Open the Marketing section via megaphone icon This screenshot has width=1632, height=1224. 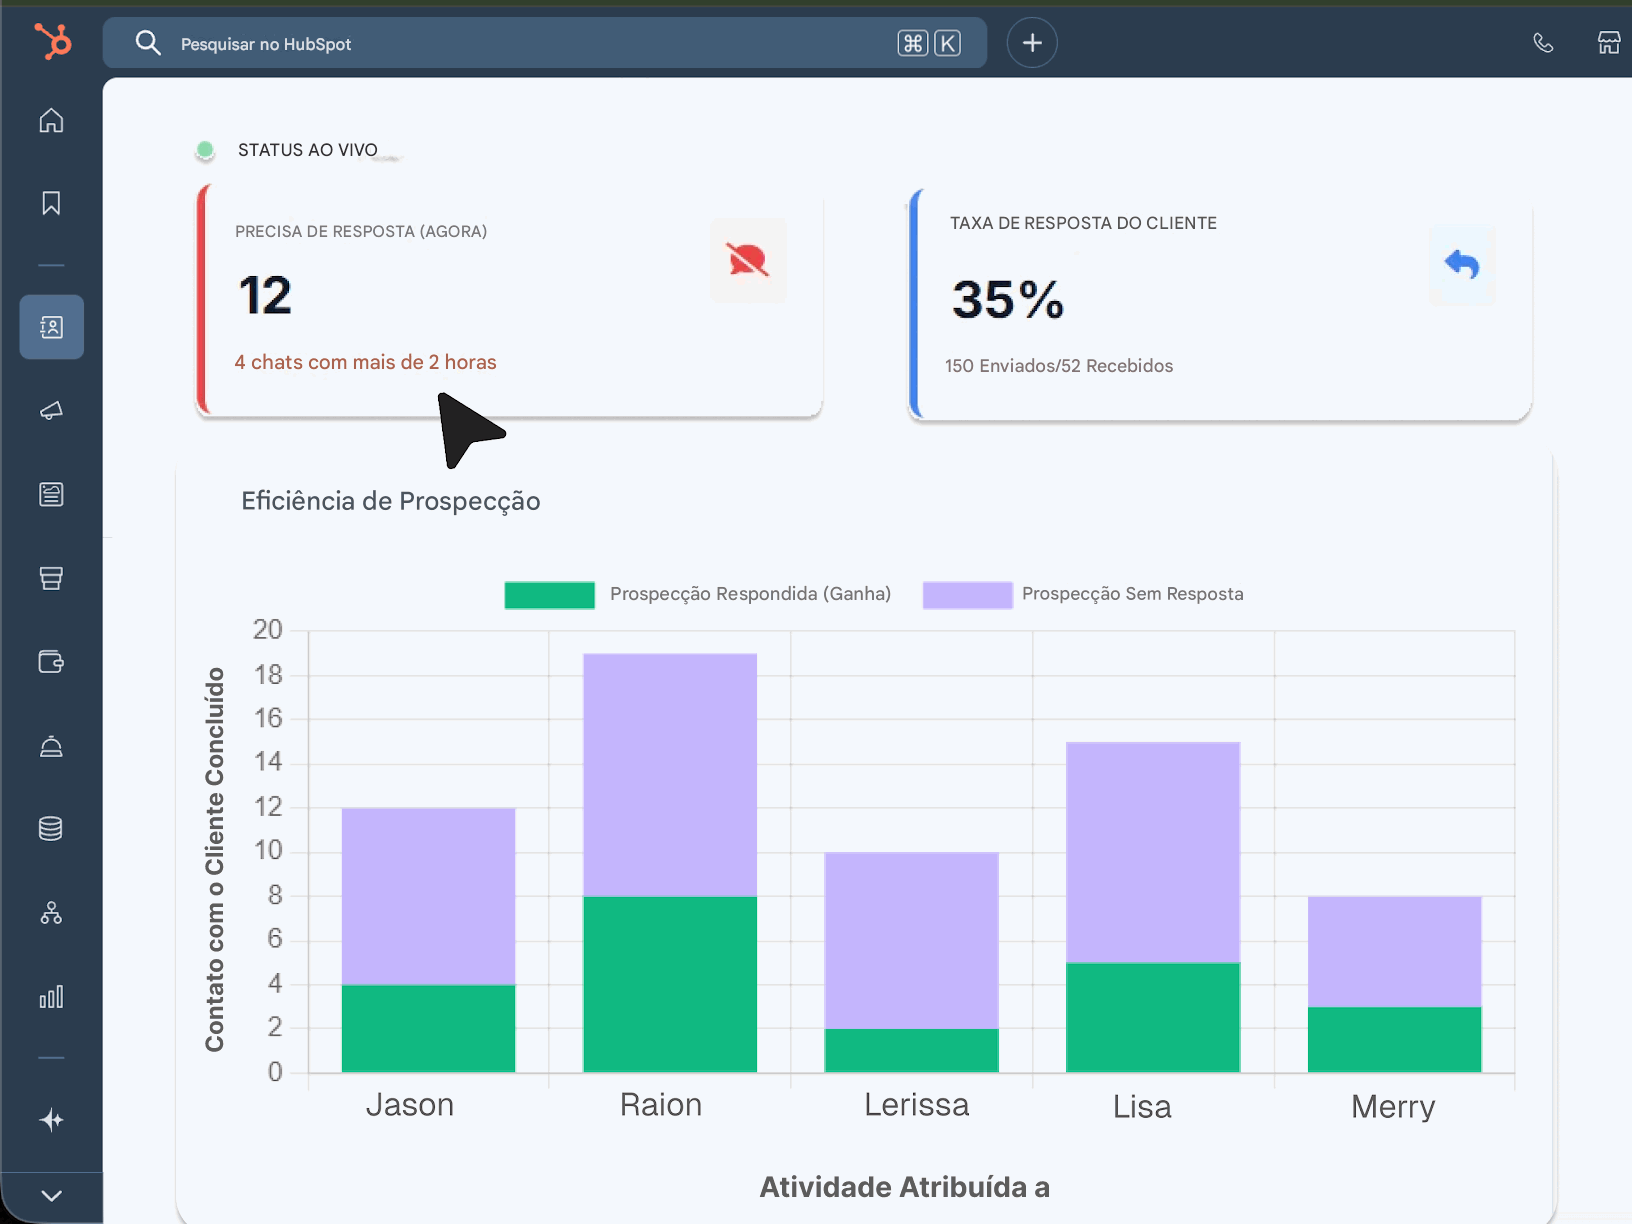pos(51,410)
